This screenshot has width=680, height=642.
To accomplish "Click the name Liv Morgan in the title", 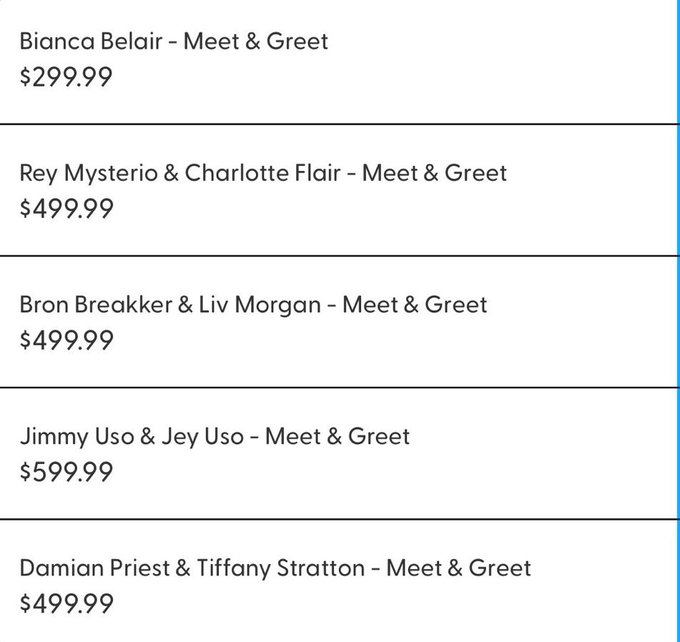I will pos(259,305).
